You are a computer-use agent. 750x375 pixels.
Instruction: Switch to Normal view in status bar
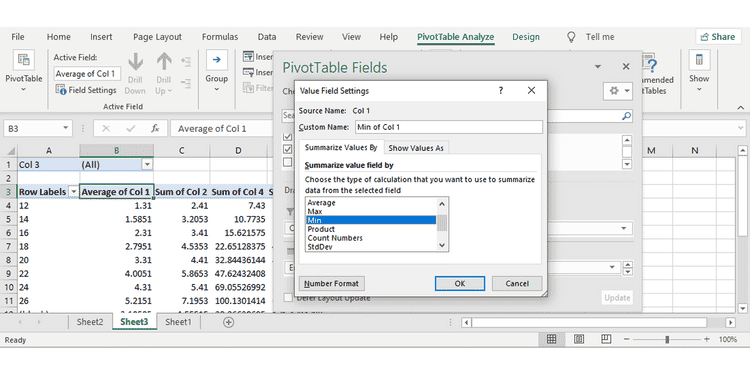tap(551, 339)
